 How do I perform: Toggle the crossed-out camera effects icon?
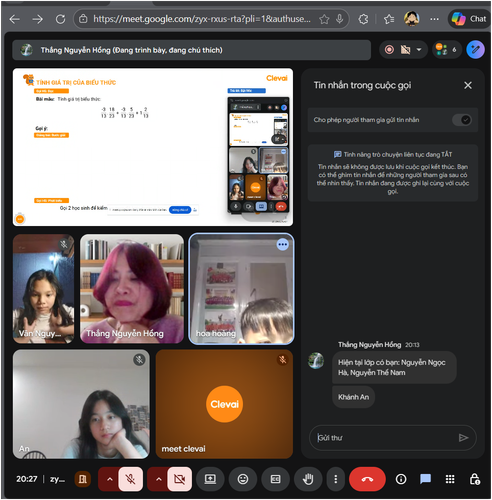click(x=405, y=50)
